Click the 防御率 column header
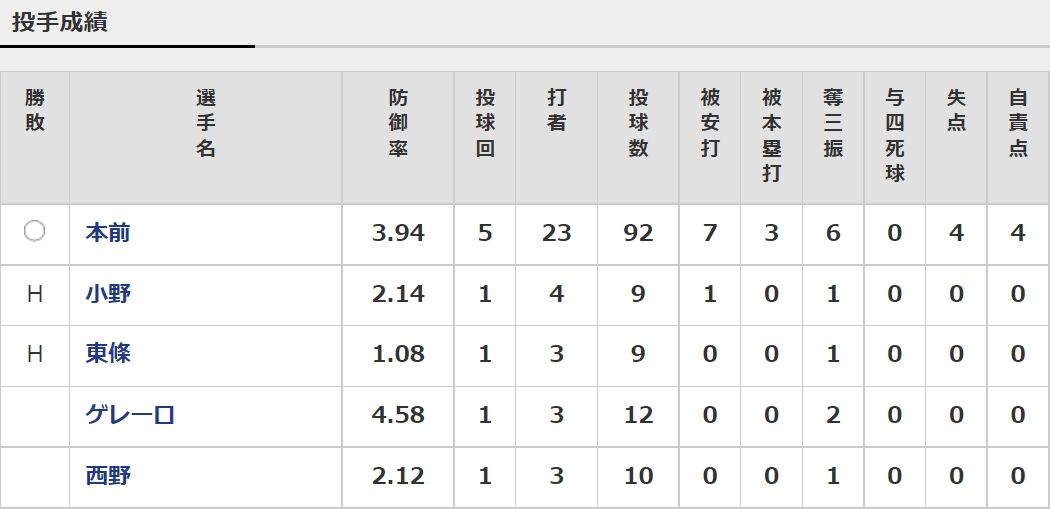Screen dimensions: 1050x509 pos(398,124)
